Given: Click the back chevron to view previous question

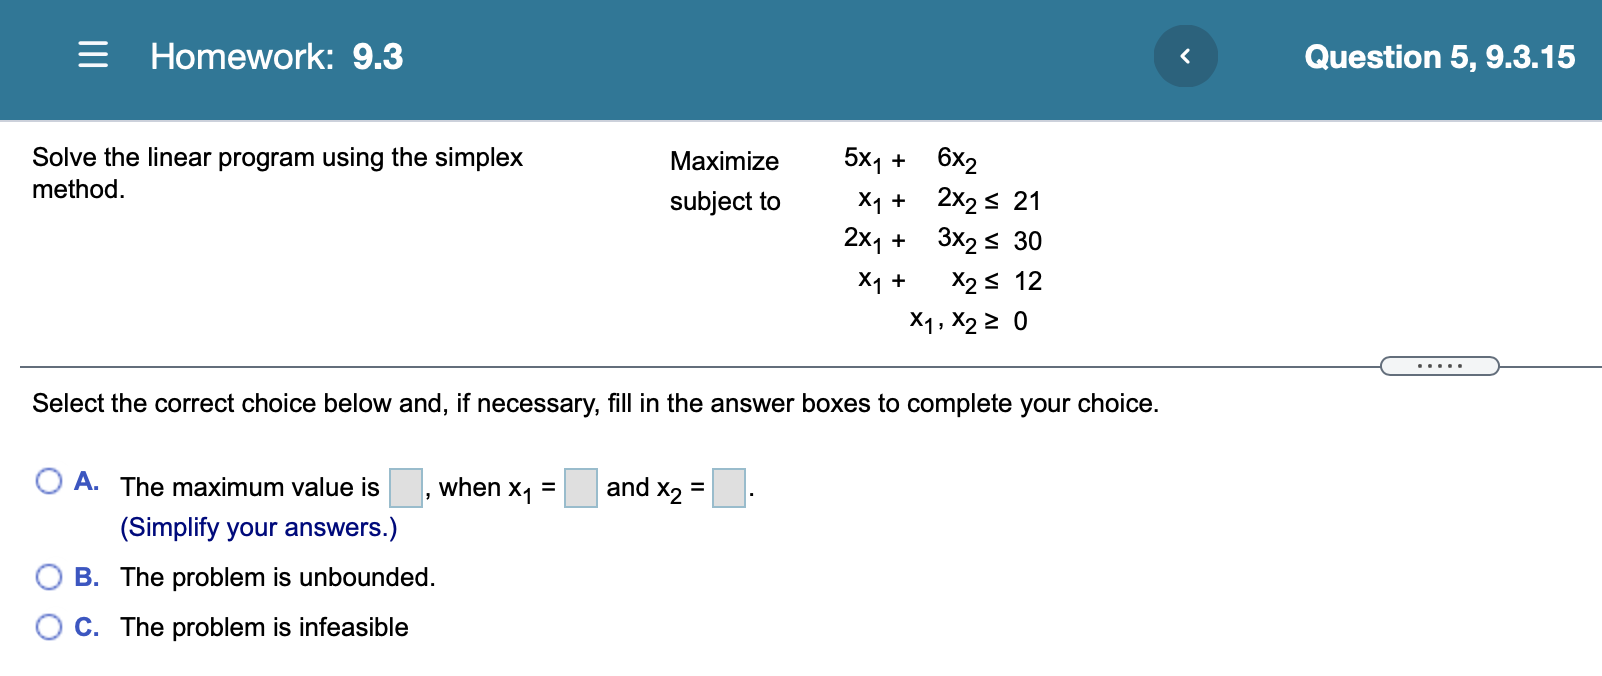Looking at the screenshot, I should point(1185,56).
